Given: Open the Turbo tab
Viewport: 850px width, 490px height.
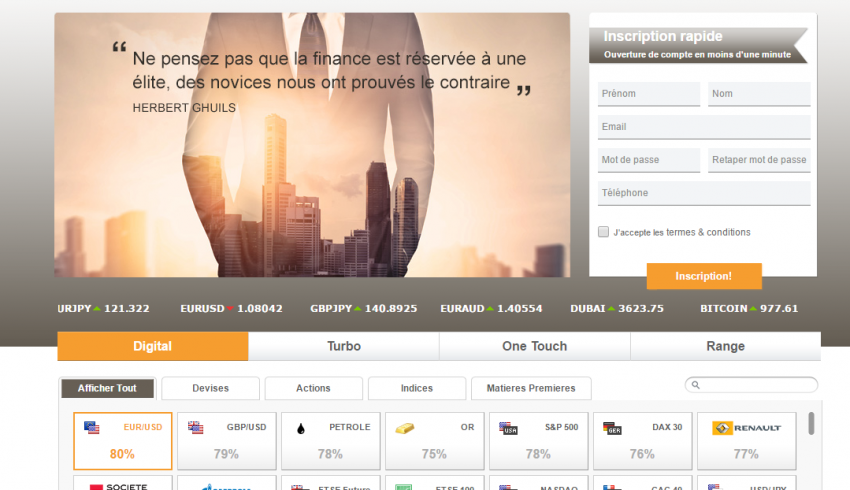Looking at the screenshot, I should (x=343, y=346).
